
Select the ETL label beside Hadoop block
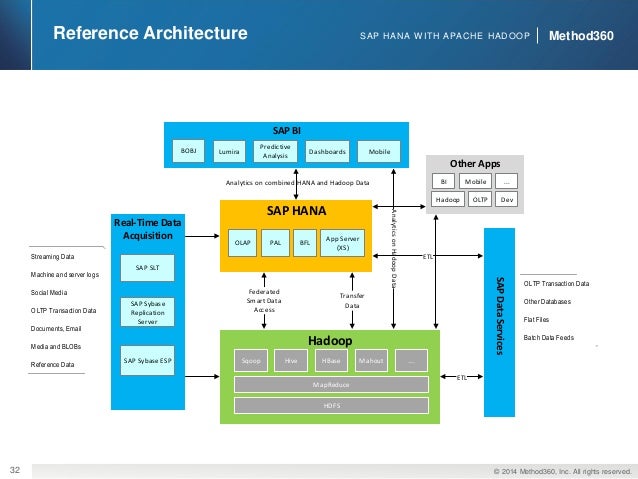(x=461, y=378)
